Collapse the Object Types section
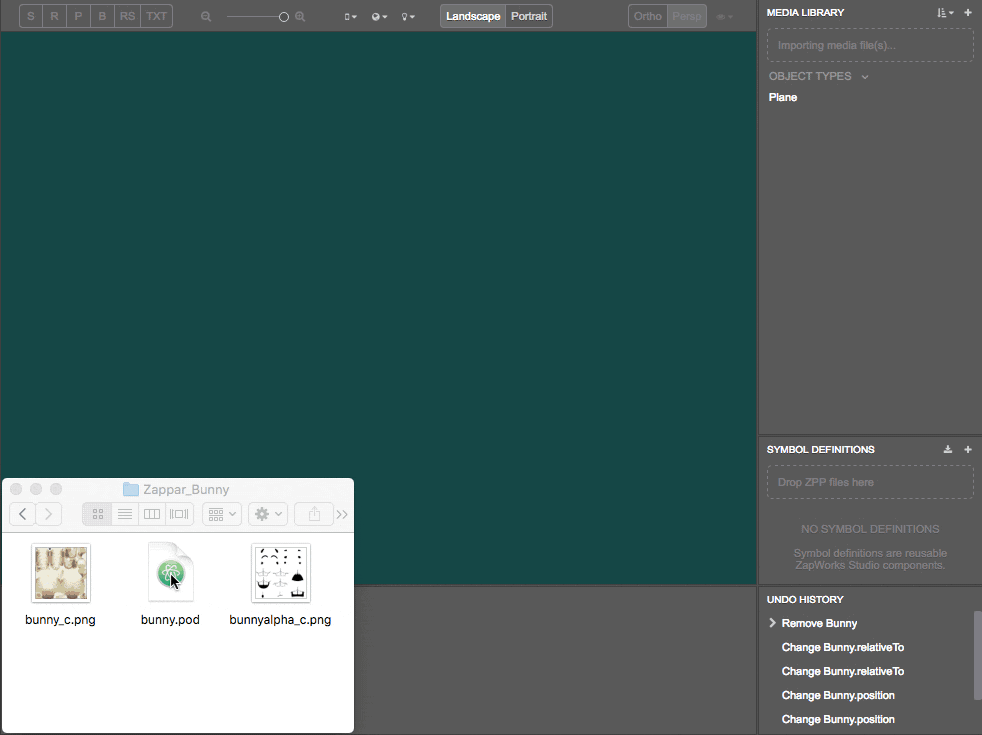Viewport: 982px width, 735px height. pos(865,76)
